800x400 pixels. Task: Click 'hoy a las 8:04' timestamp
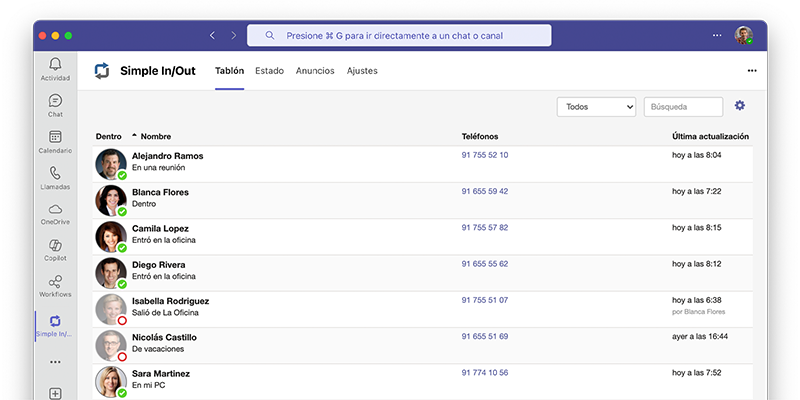697,155
